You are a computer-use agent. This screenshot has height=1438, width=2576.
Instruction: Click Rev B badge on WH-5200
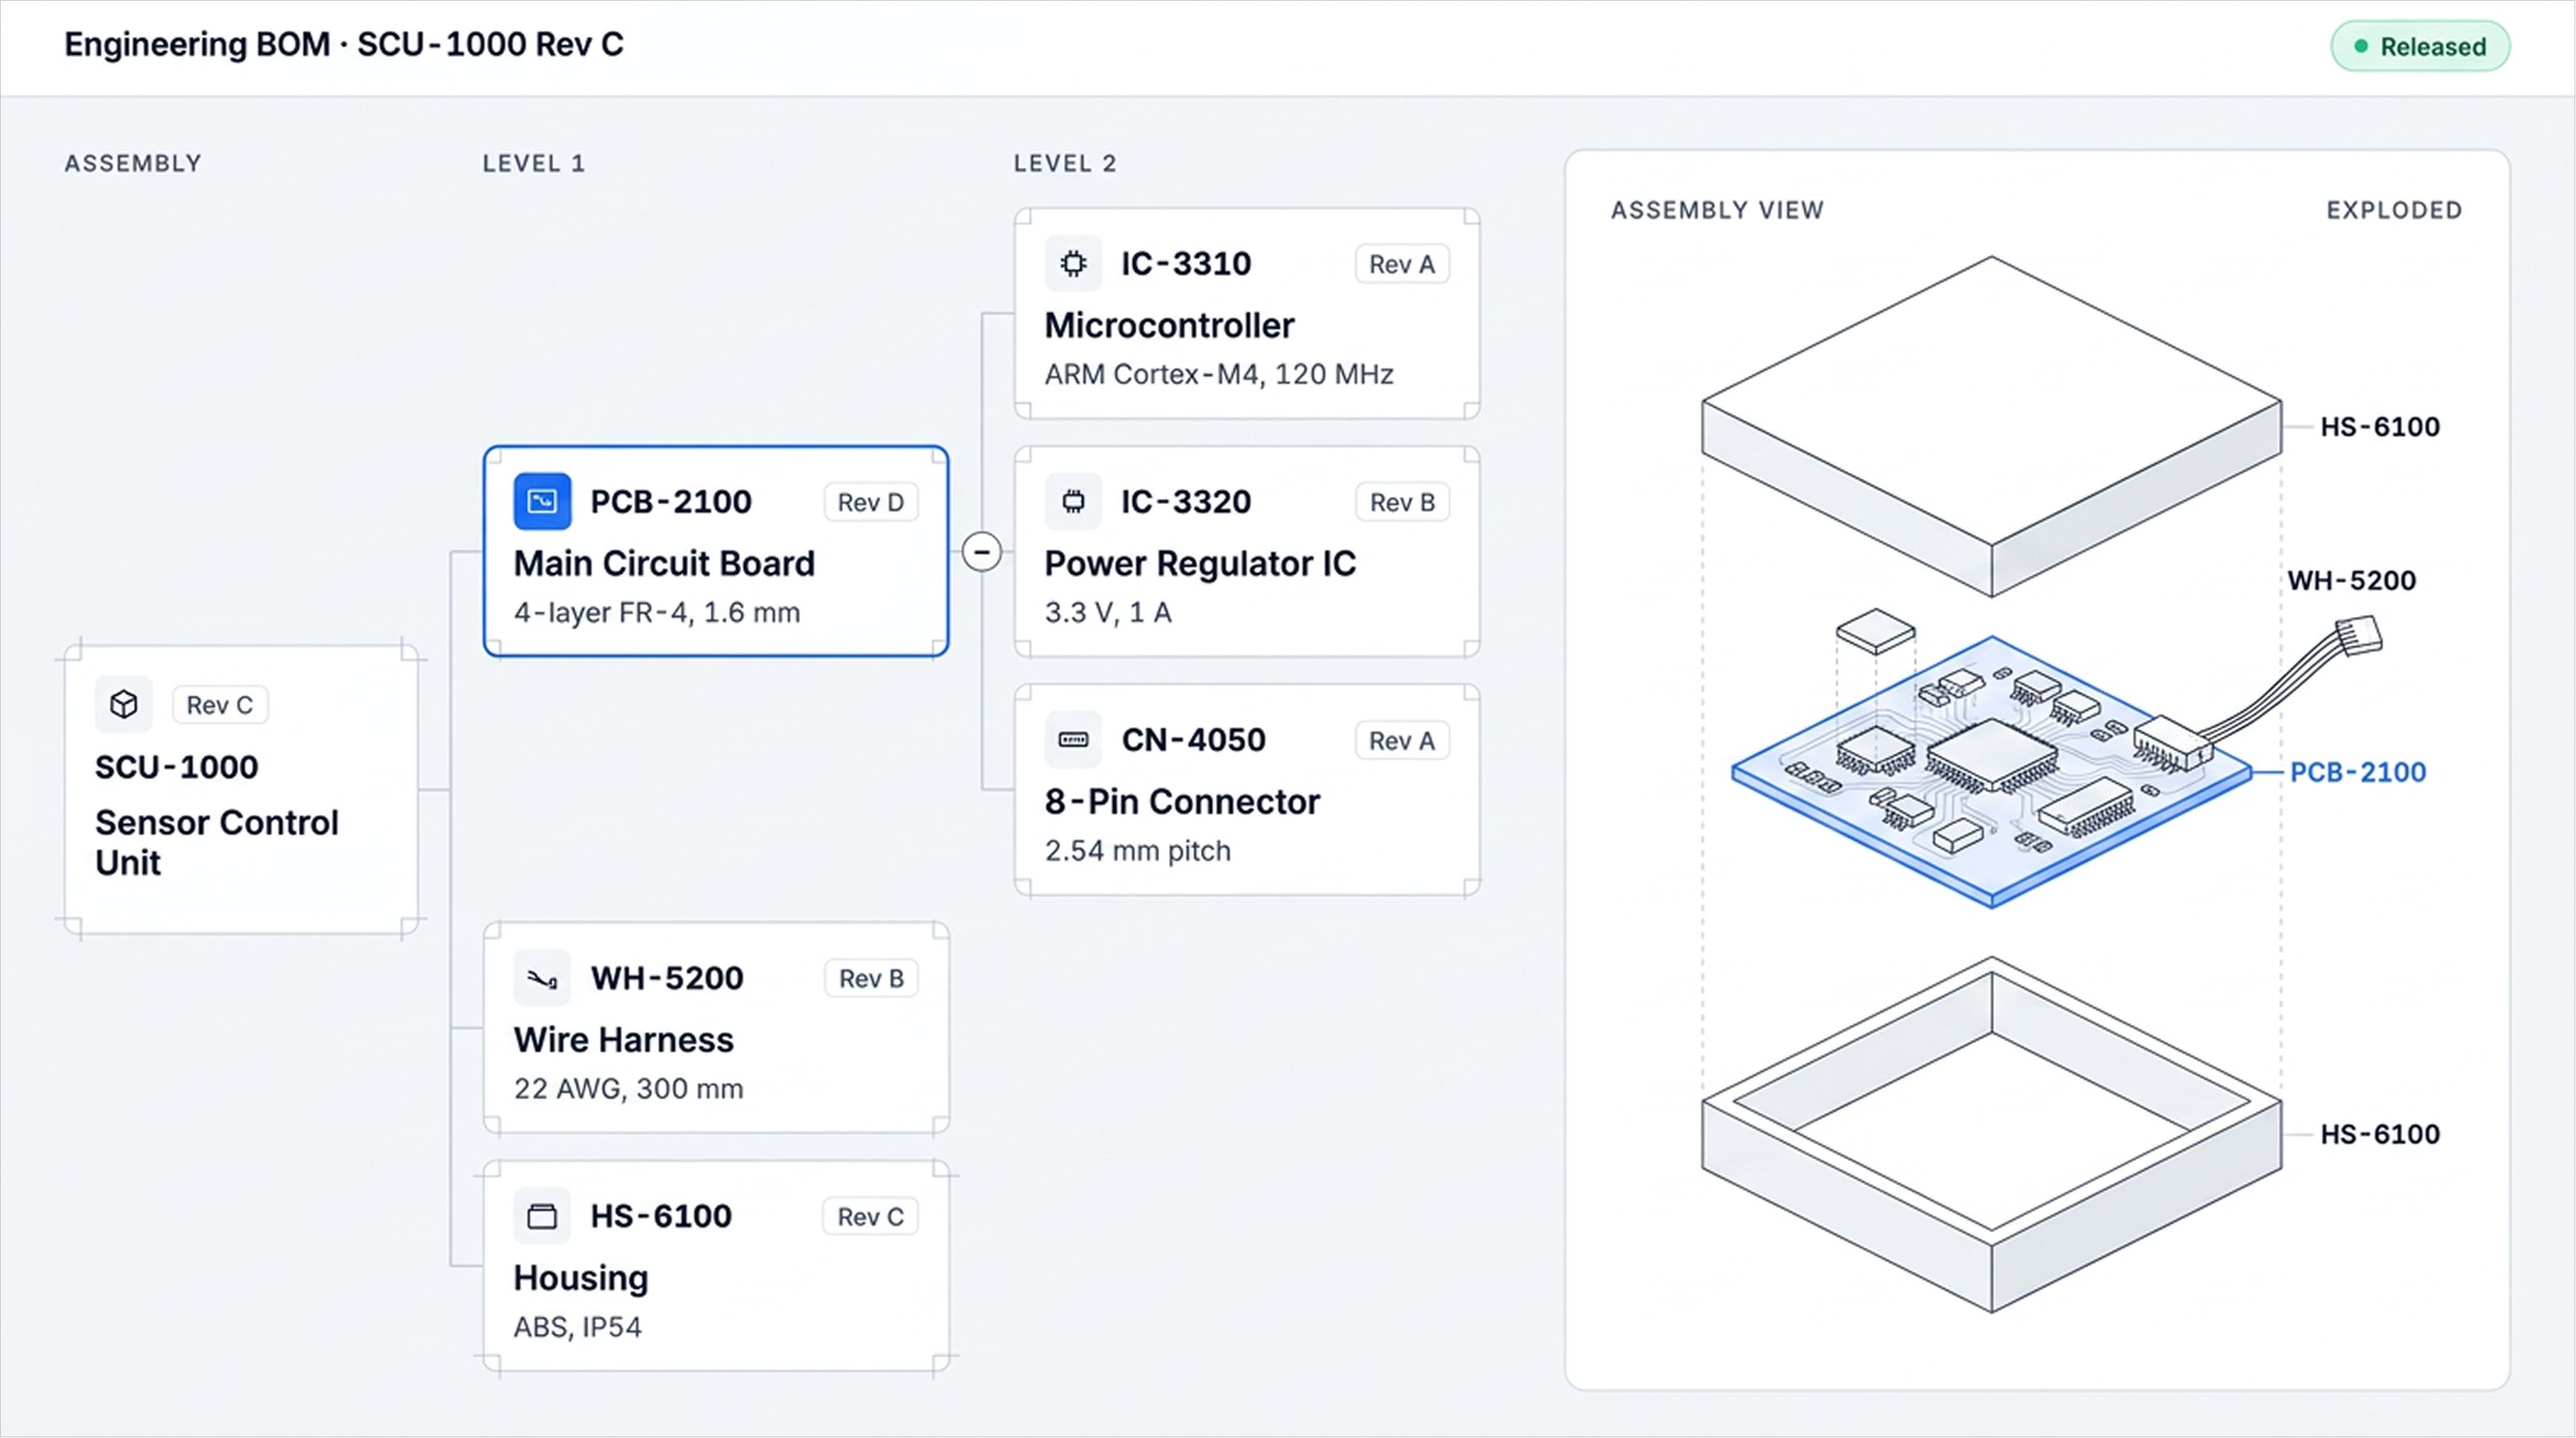pos(871,978)
